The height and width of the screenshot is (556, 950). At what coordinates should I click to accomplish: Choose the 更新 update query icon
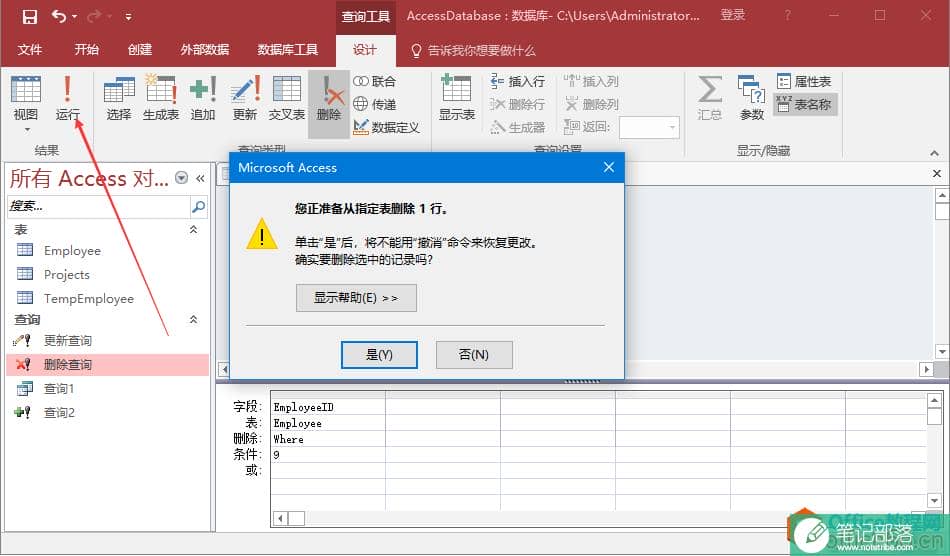245,98
